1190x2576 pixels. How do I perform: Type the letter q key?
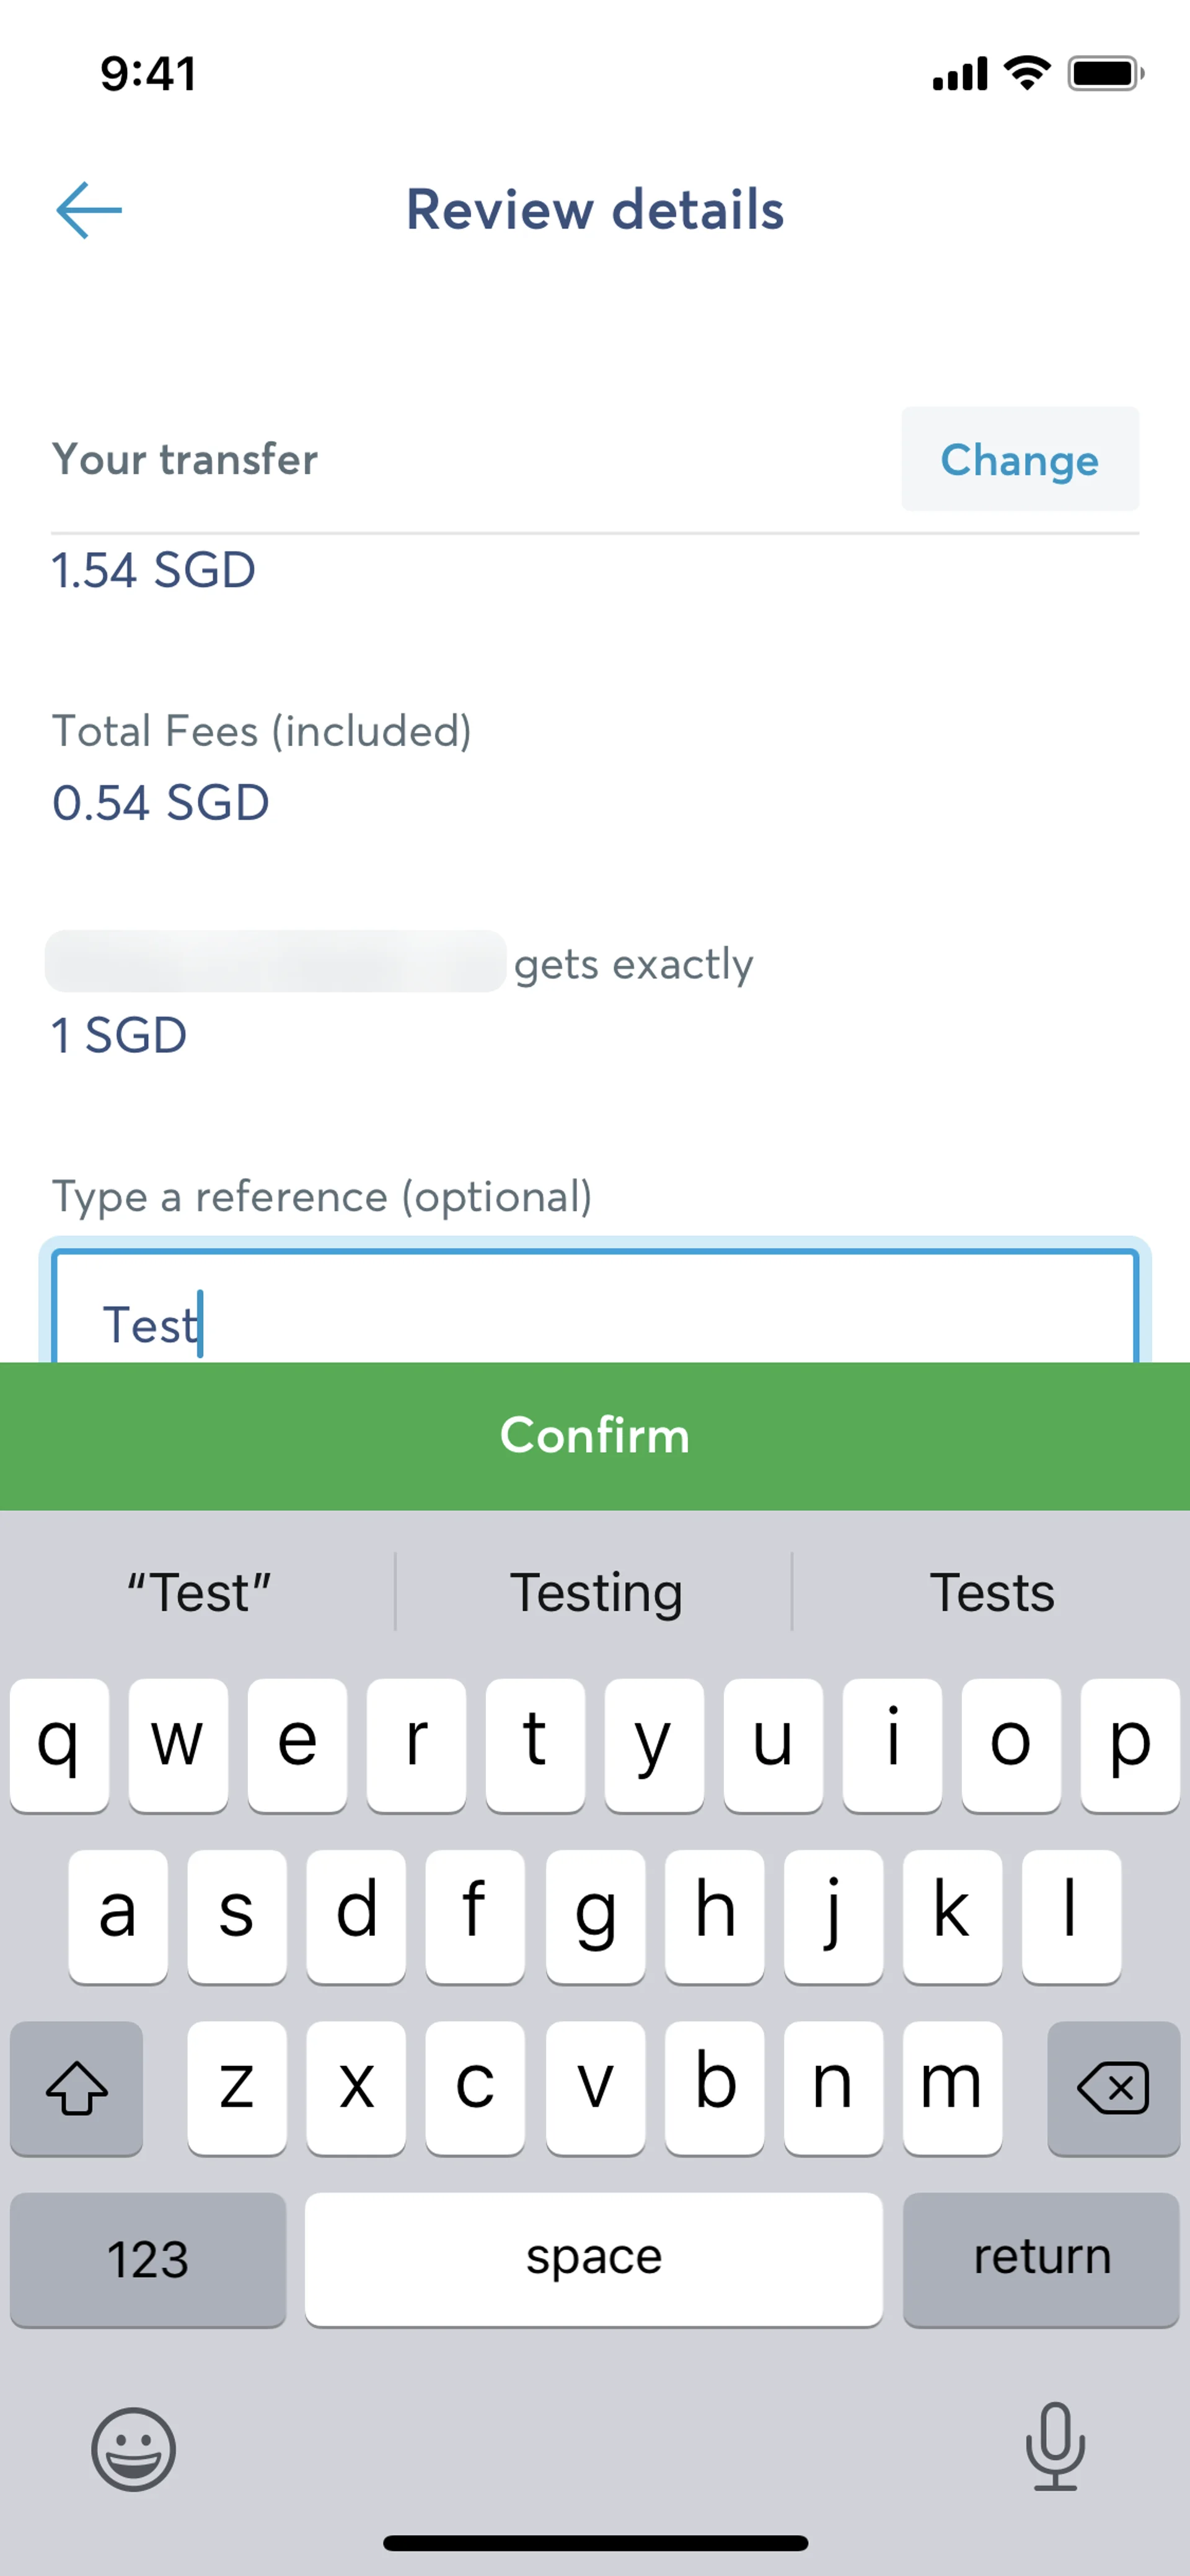point(59,1744)
